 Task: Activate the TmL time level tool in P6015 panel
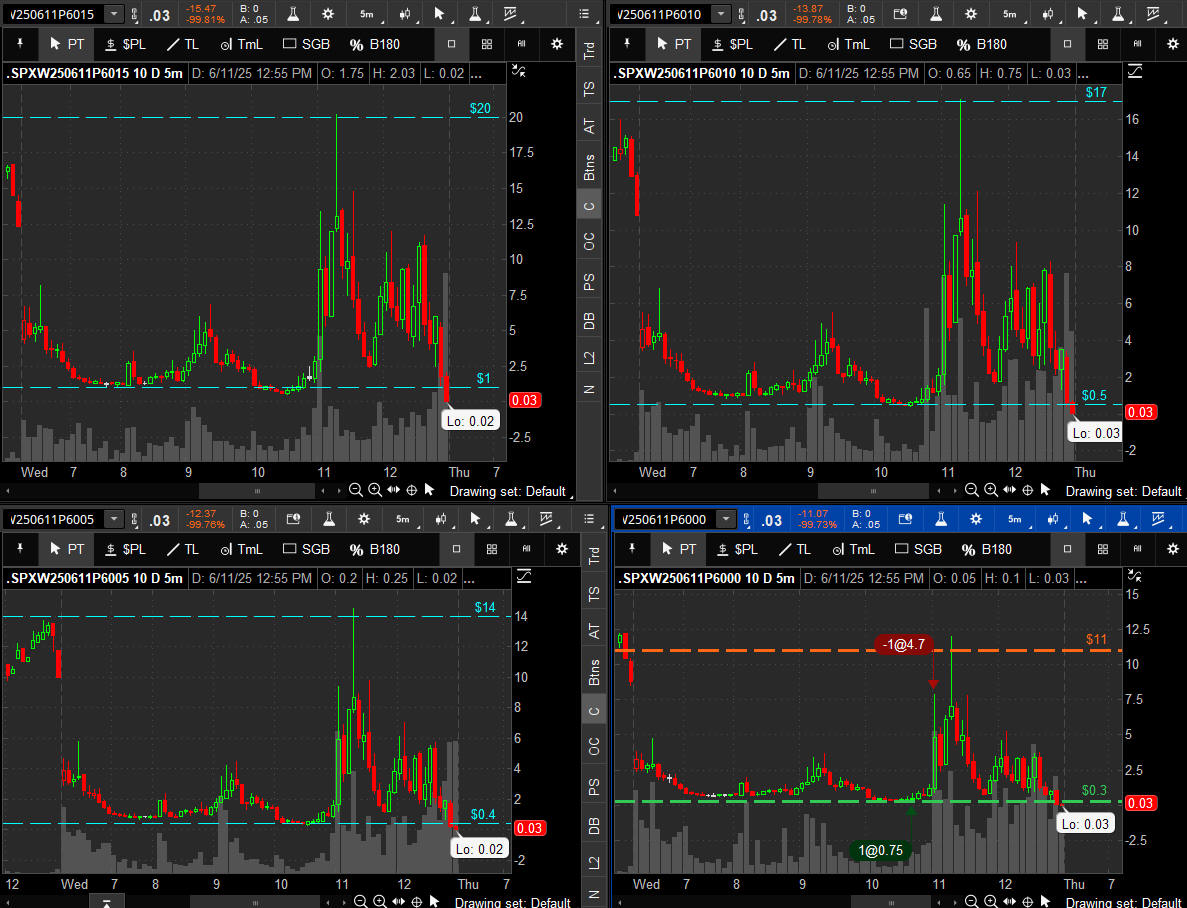(241, 44)
